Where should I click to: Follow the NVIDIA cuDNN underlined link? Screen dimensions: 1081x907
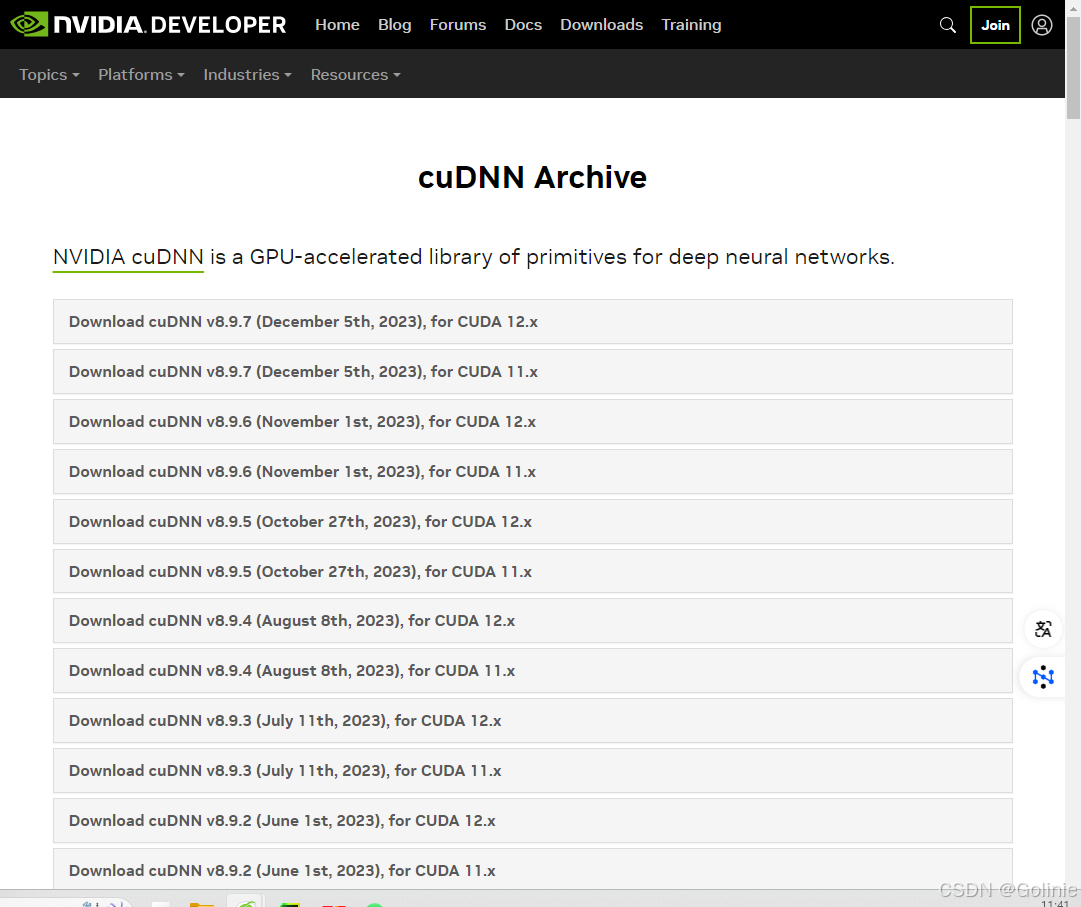point(128,257)
